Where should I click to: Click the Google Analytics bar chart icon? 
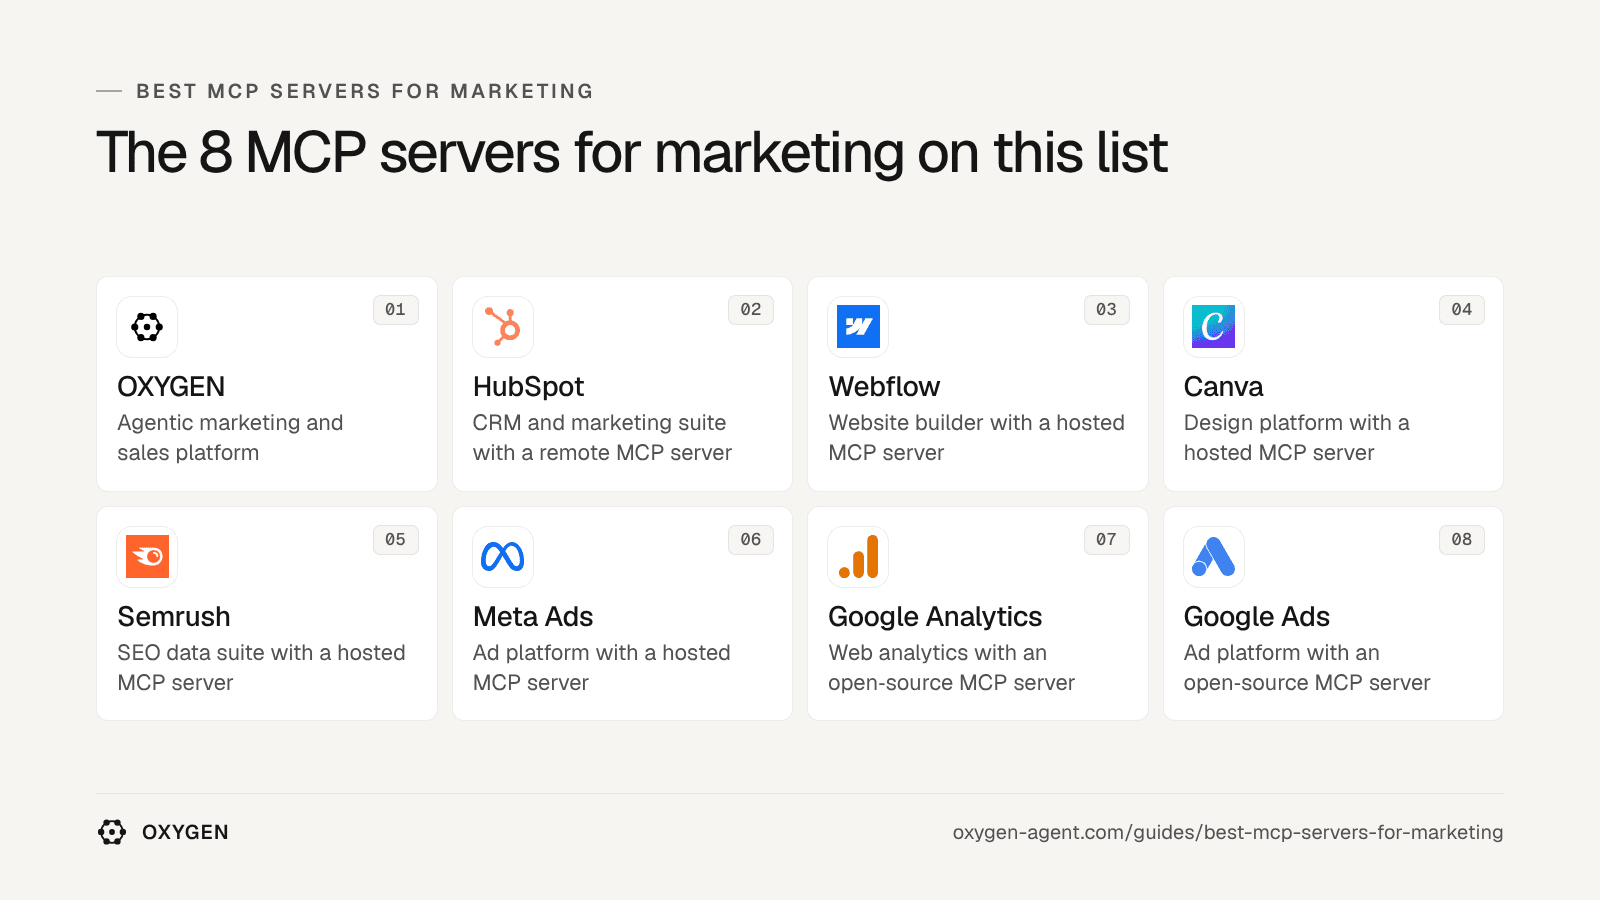(858, 557)
